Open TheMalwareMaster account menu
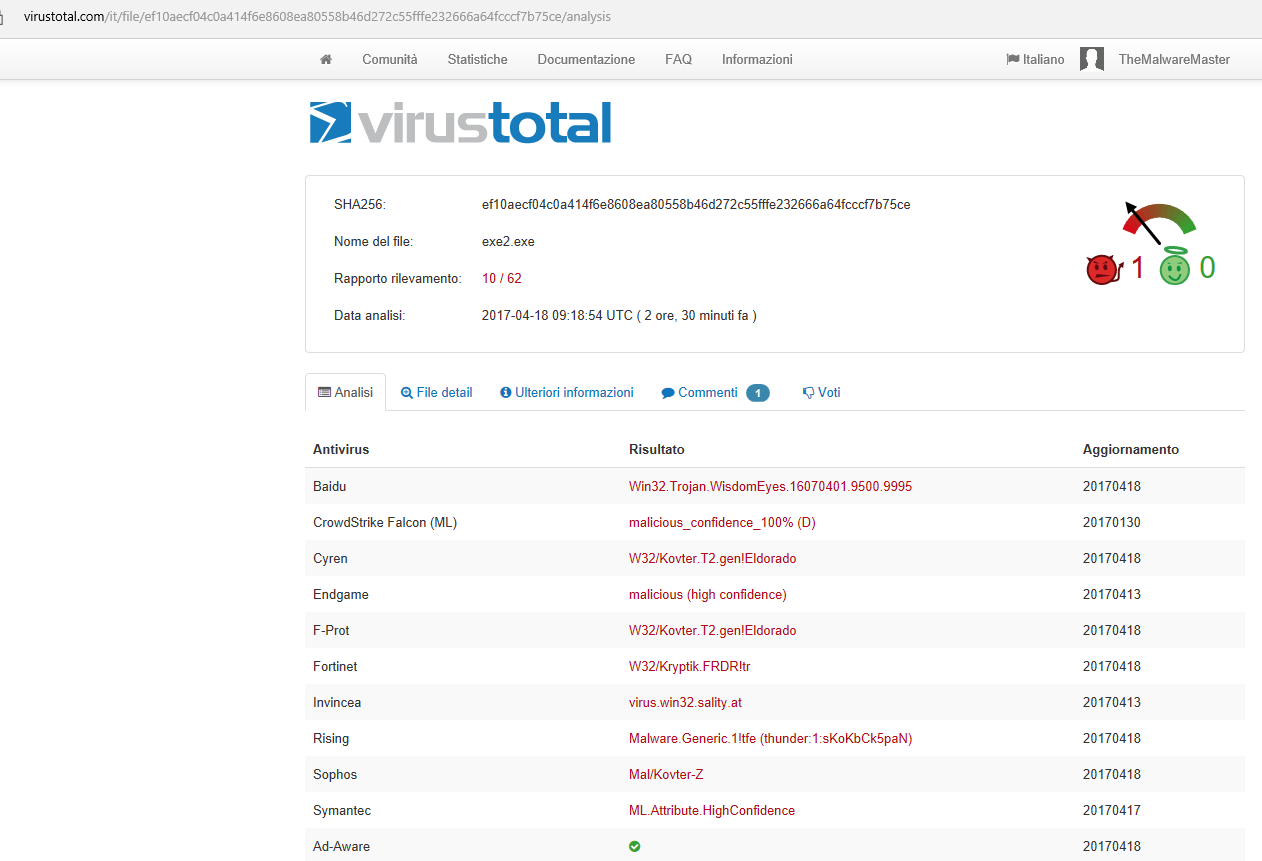The image size is (1262, 861). [x=1174, y=59]
